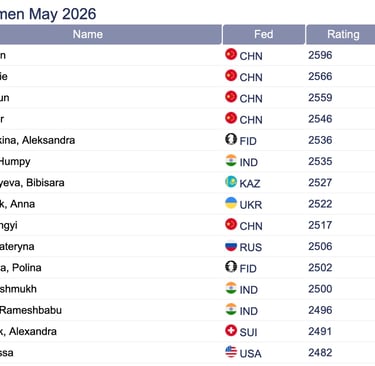Sort table by the Fed column header
The width and height of the screenshot is (375, 366).
[264, 34]
